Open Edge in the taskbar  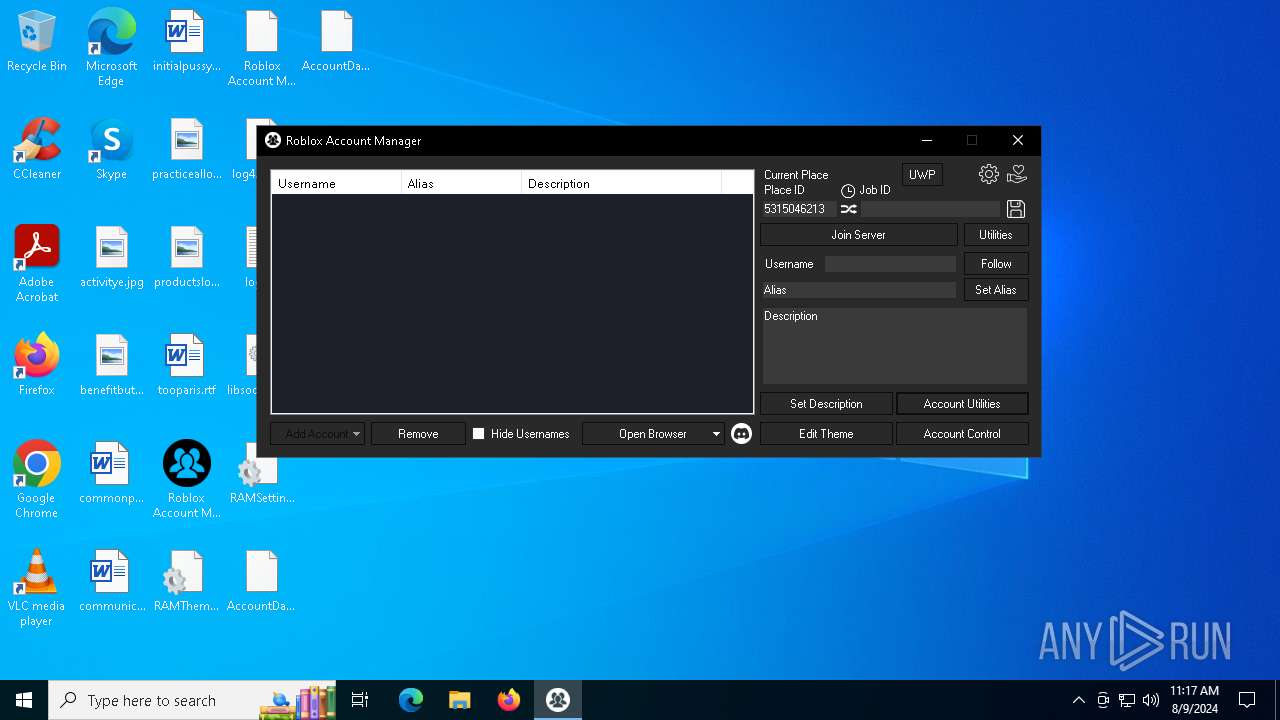pos(411,700)
